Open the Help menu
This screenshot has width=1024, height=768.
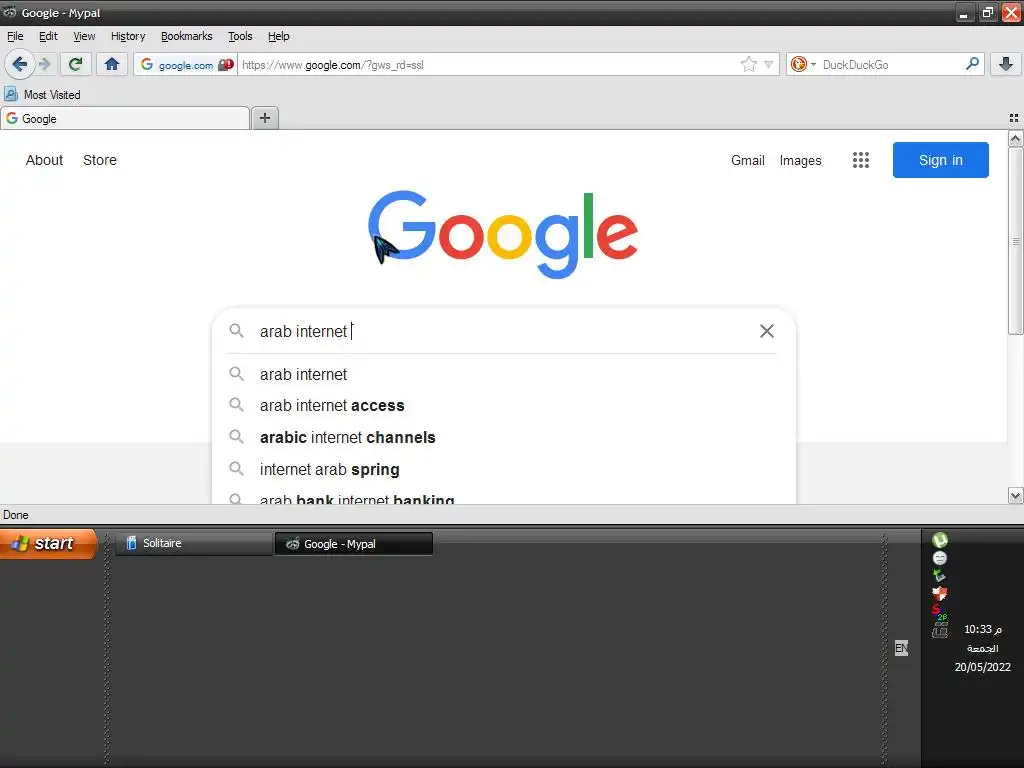278,36
